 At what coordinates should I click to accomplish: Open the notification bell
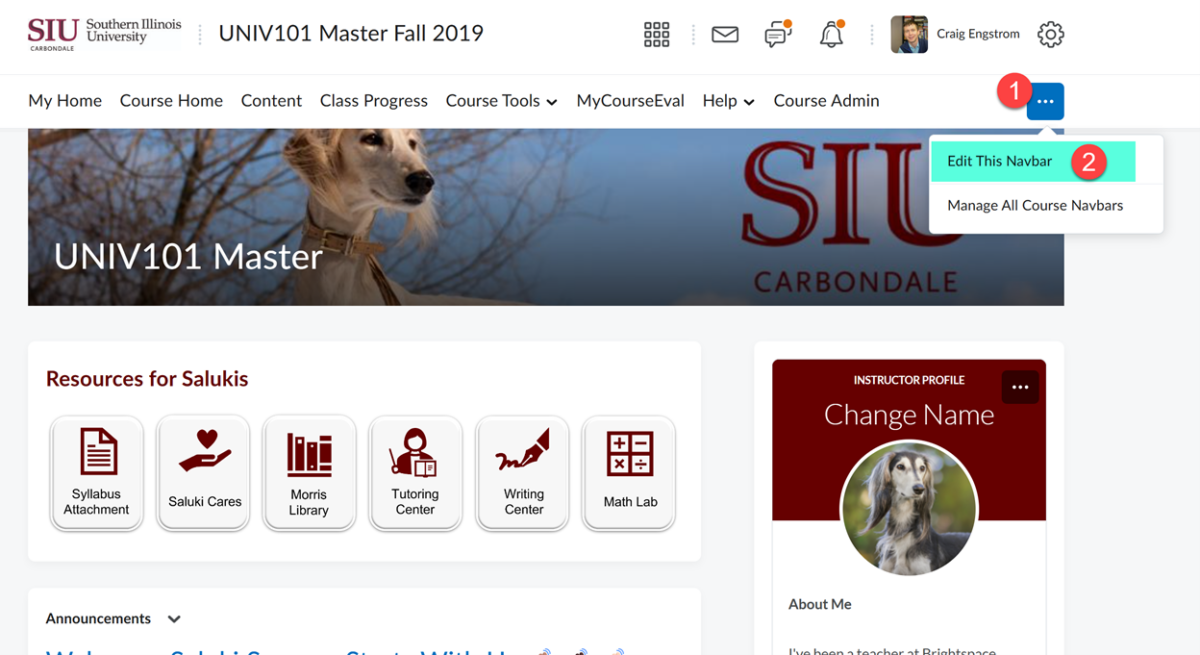832,34
